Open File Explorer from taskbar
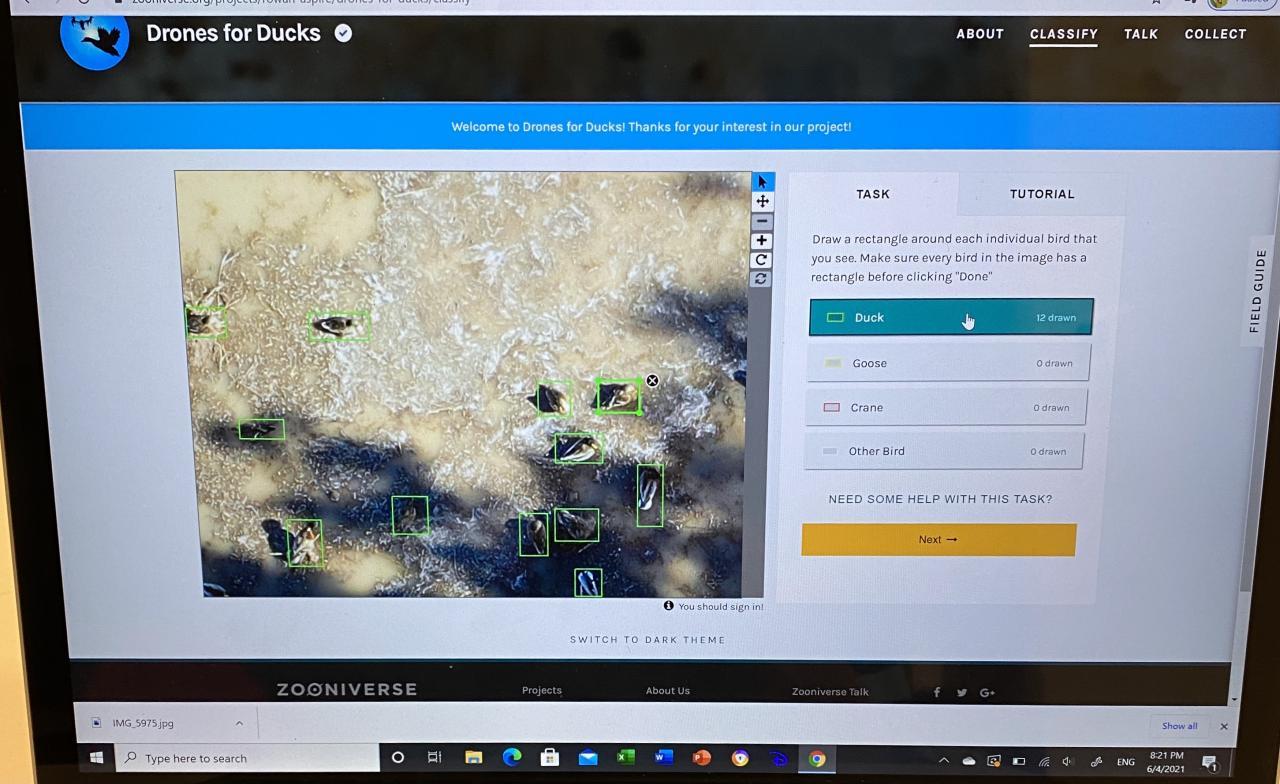 [x=473, y=757]
